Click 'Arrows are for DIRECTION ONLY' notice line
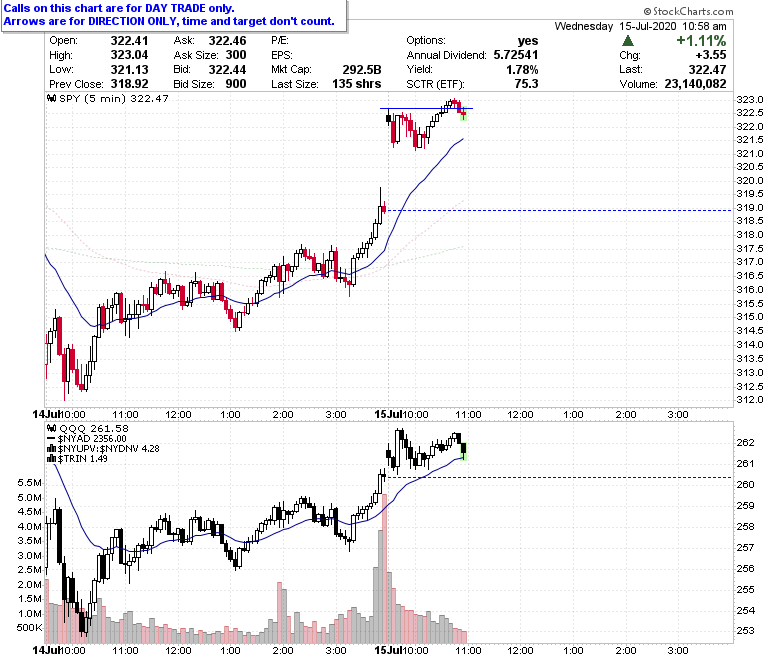780x659 pixels. [169, 21]
